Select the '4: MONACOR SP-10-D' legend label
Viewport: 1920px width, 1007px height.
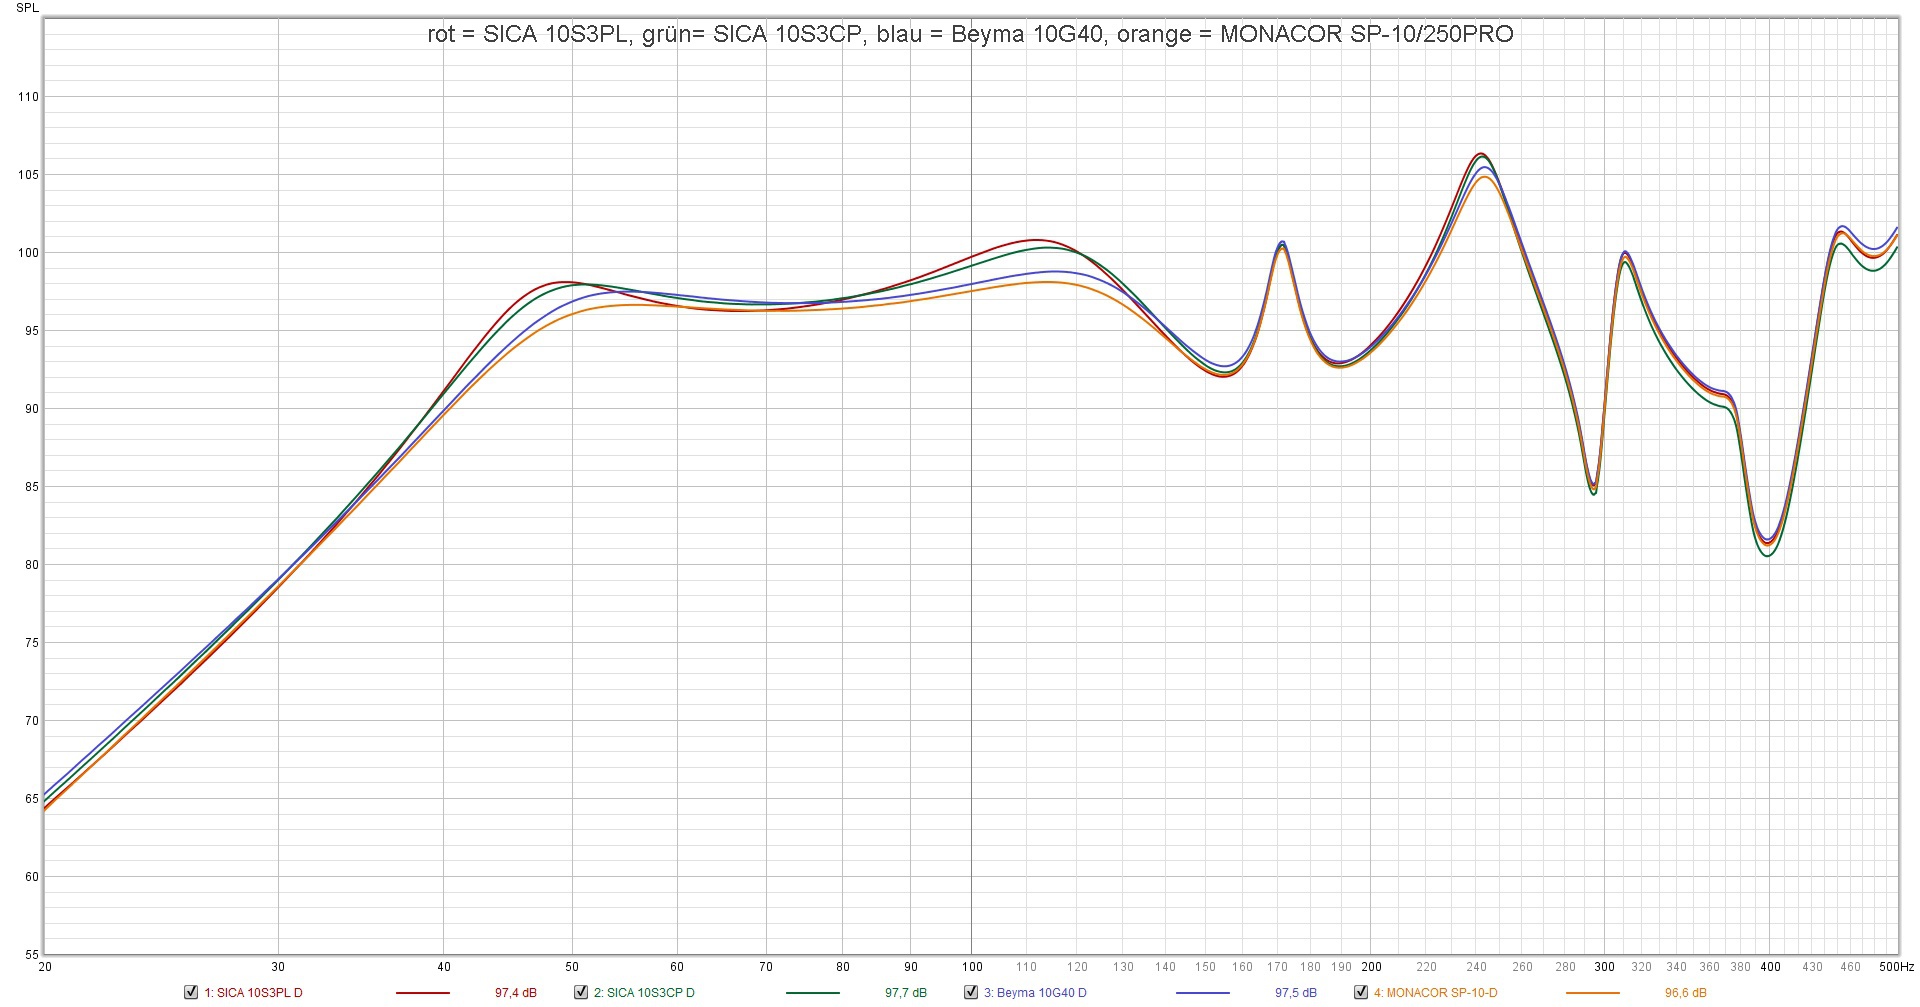coord(1436,993)
